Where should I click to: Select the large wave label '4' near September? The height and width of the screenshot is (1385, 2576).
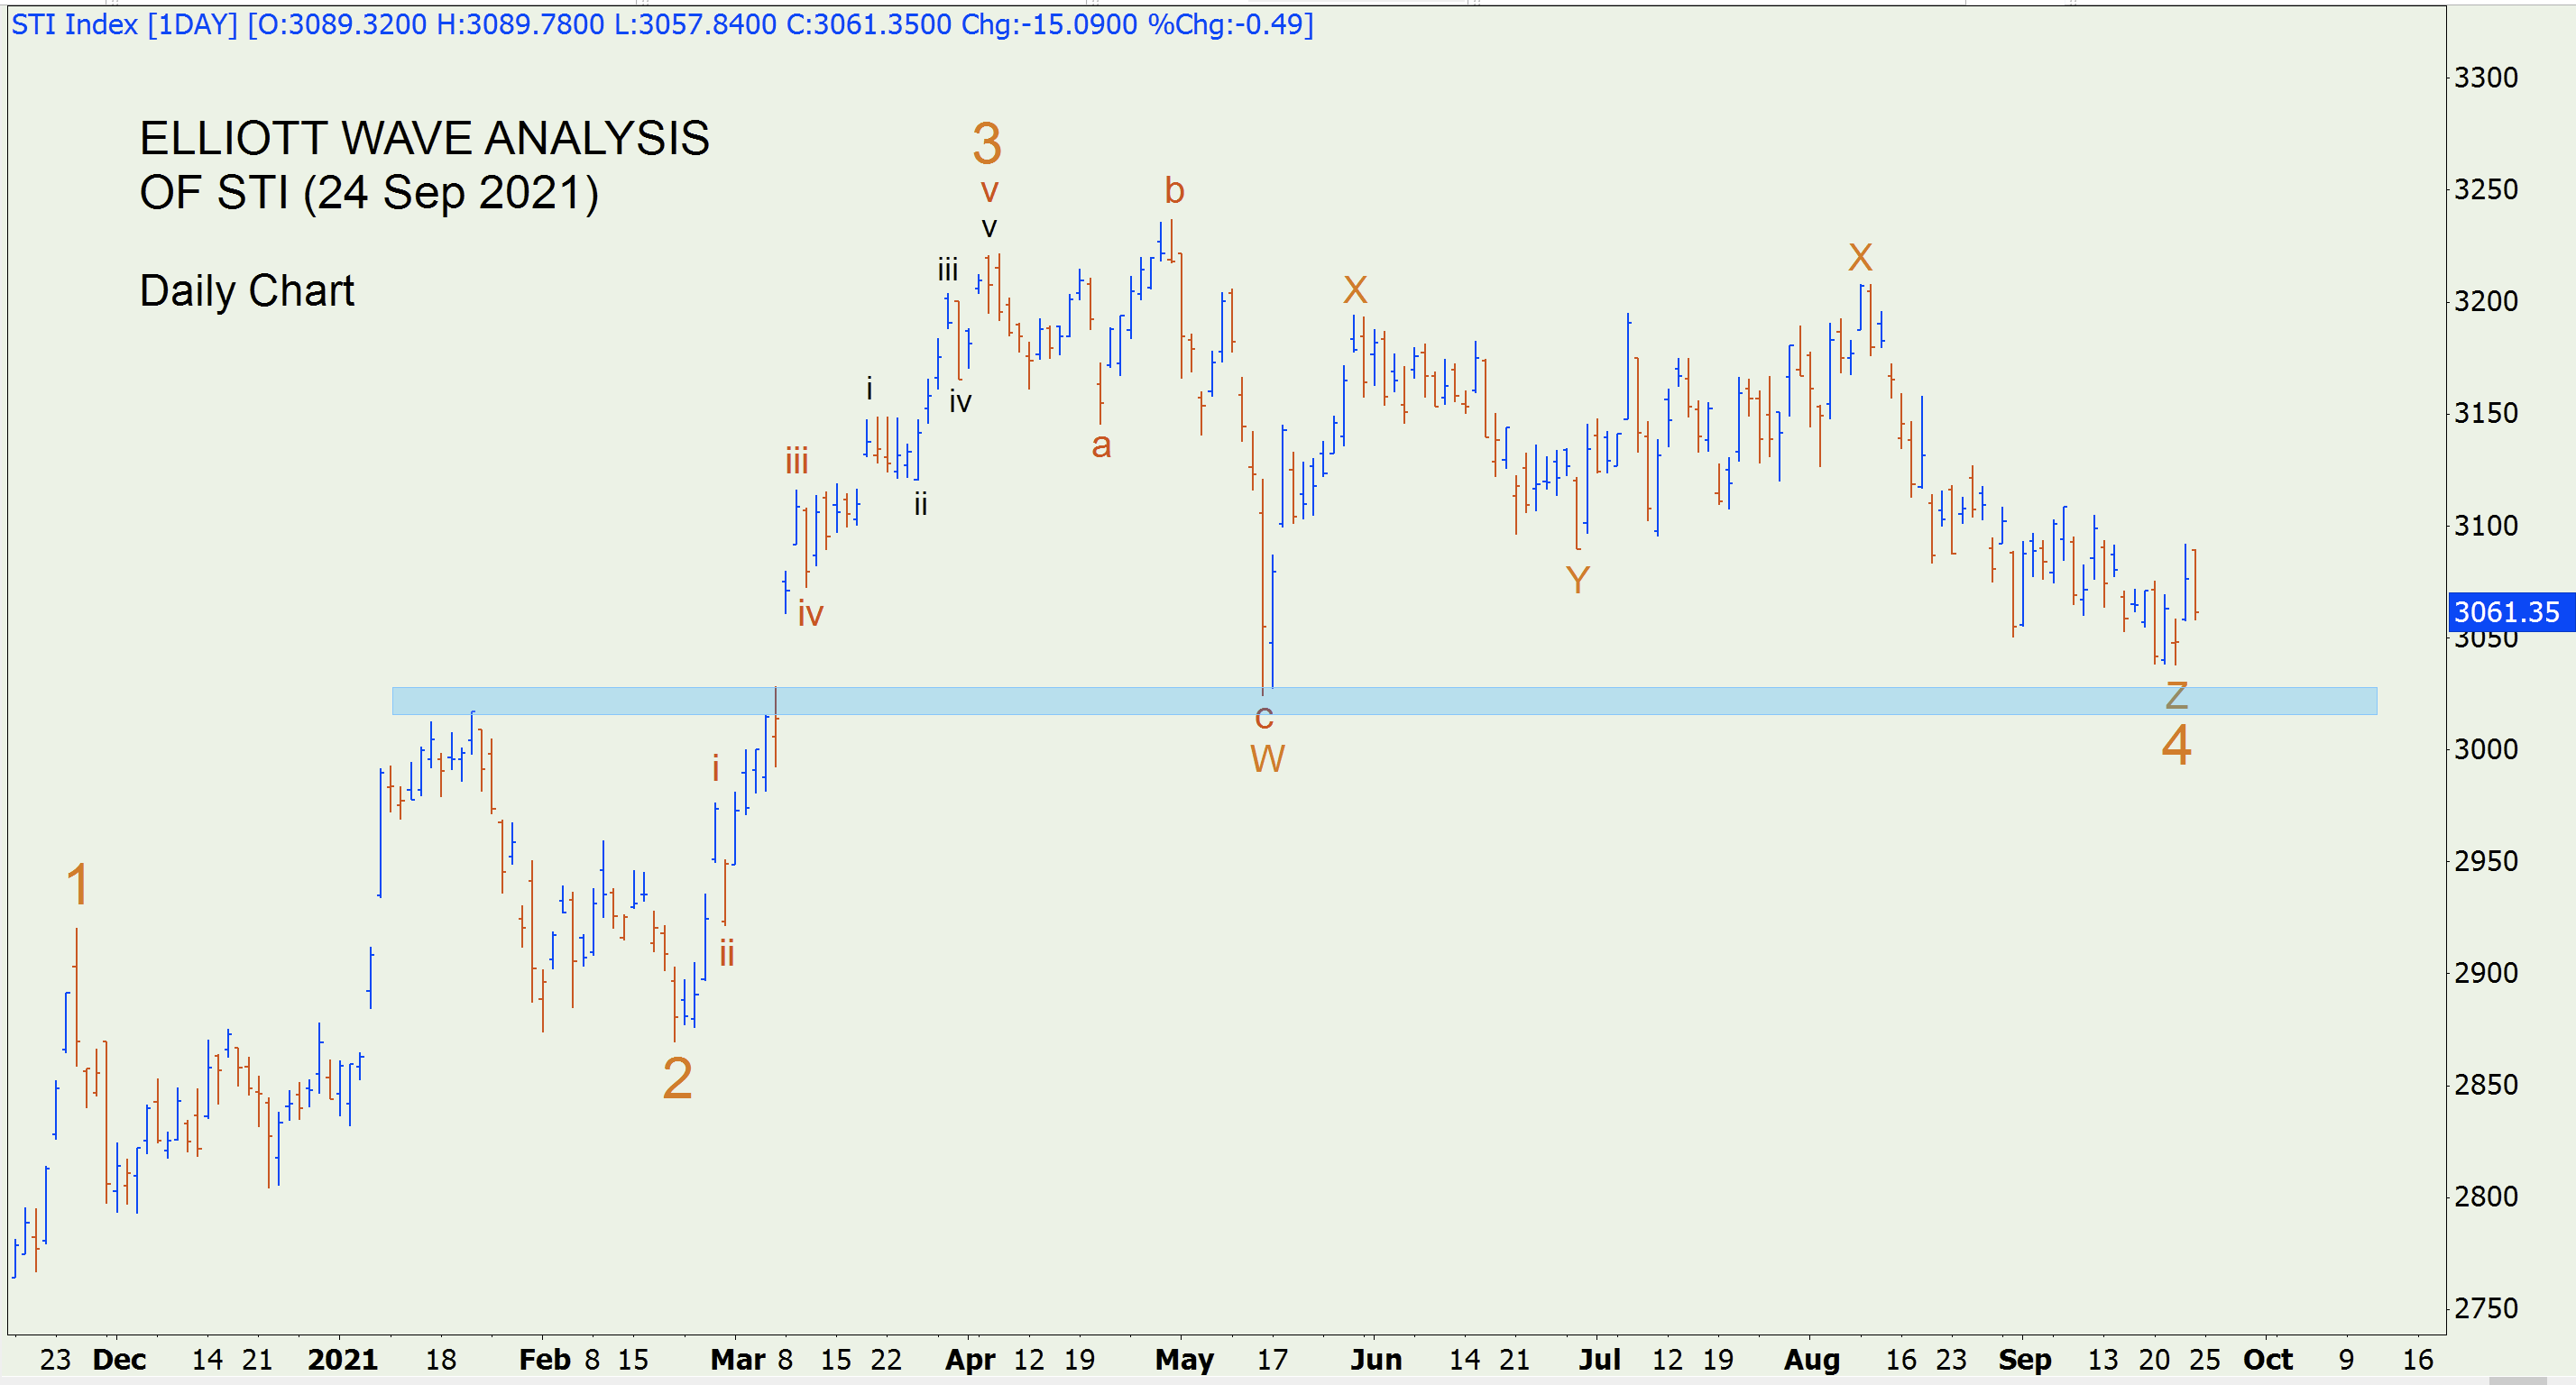click(2177, 745)
